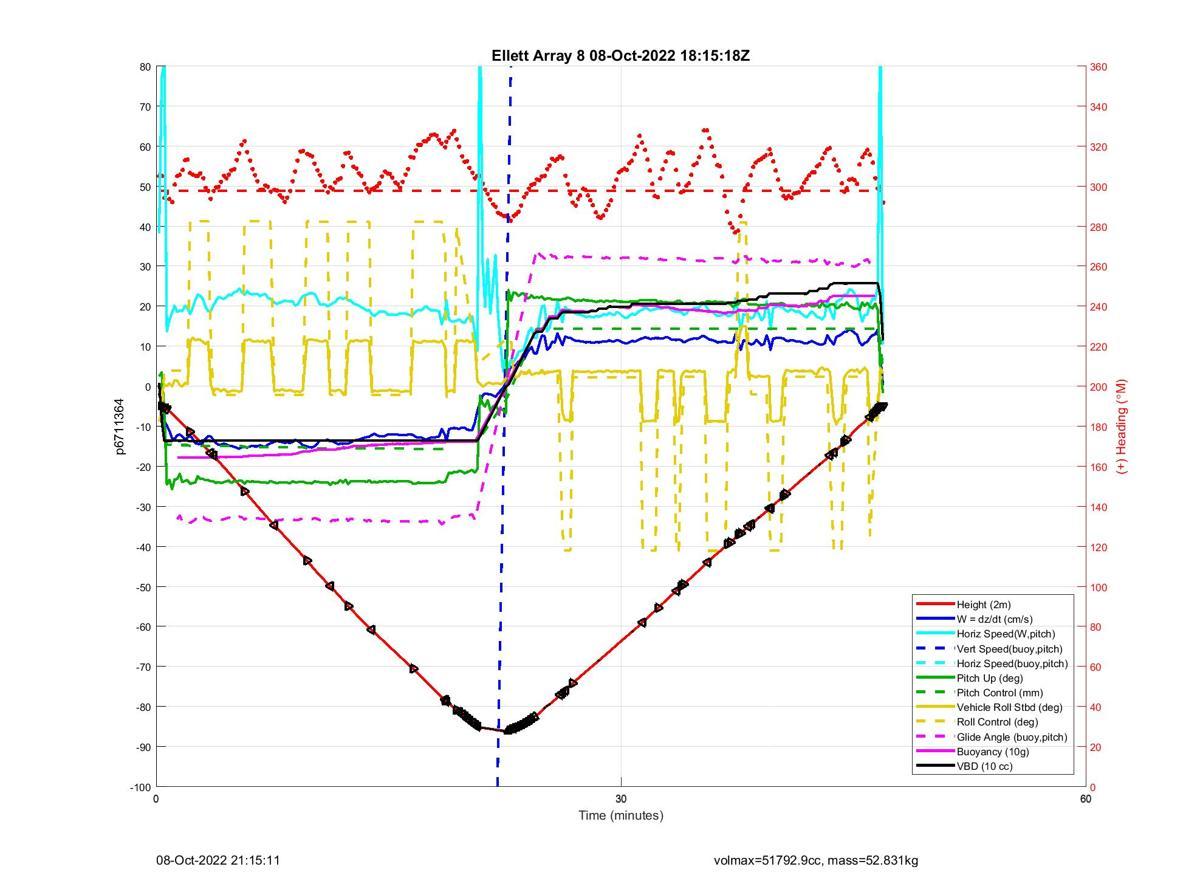Select the "volmax=51792.9cc, mass=52.831kg" footer text

(x=816, y=860)
